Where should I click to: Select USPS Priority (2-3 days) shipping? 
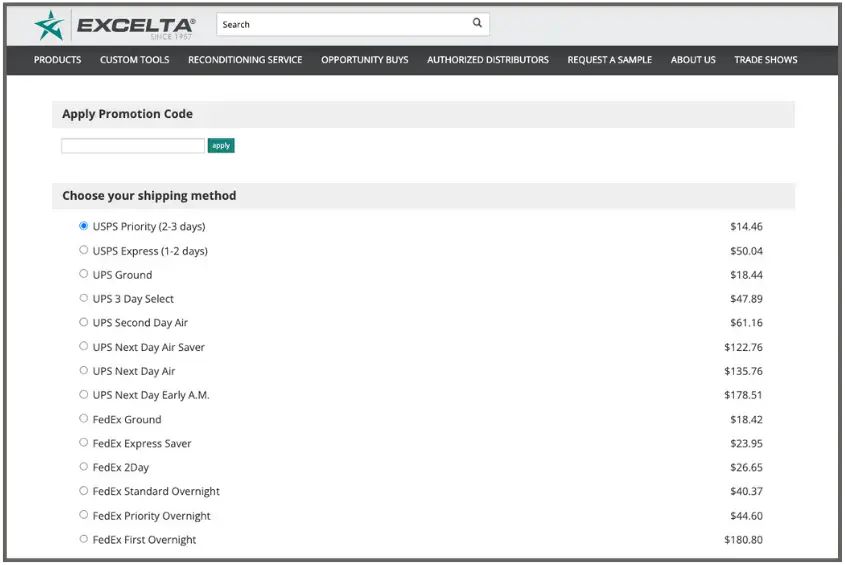pyautogui.click(x=84, y=226)
